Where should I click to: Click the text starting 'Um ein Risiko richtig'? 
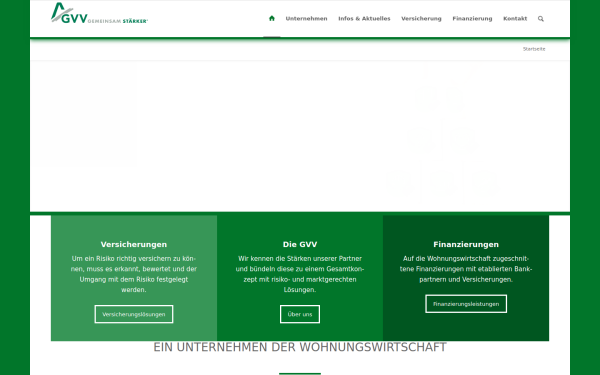coord(134,274)
